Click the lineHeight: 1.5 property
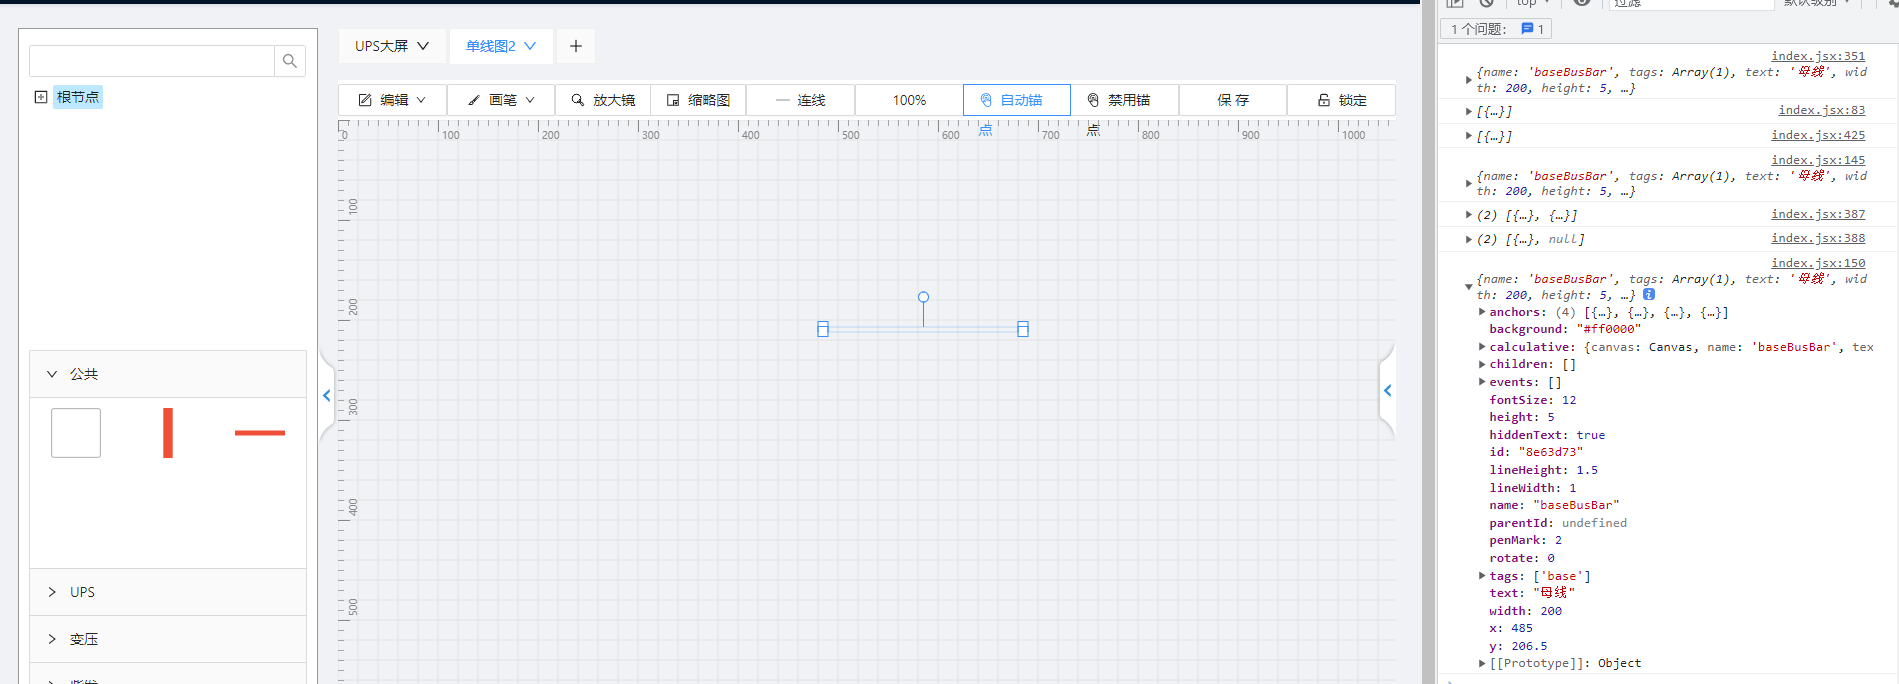1899x684 pixels. coord(1543,470)
